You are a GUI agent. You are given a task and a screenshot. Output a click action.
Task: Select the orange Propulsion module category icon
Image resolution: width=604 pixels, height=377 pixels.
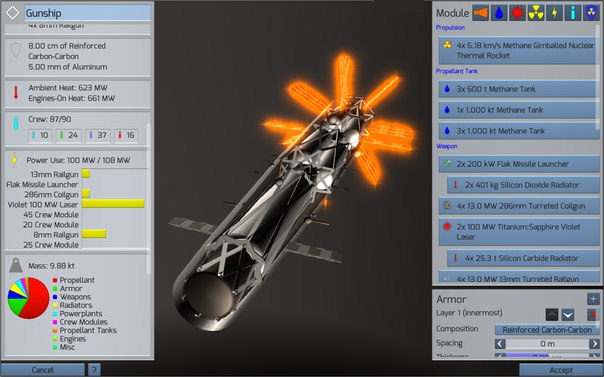(480, 13)
